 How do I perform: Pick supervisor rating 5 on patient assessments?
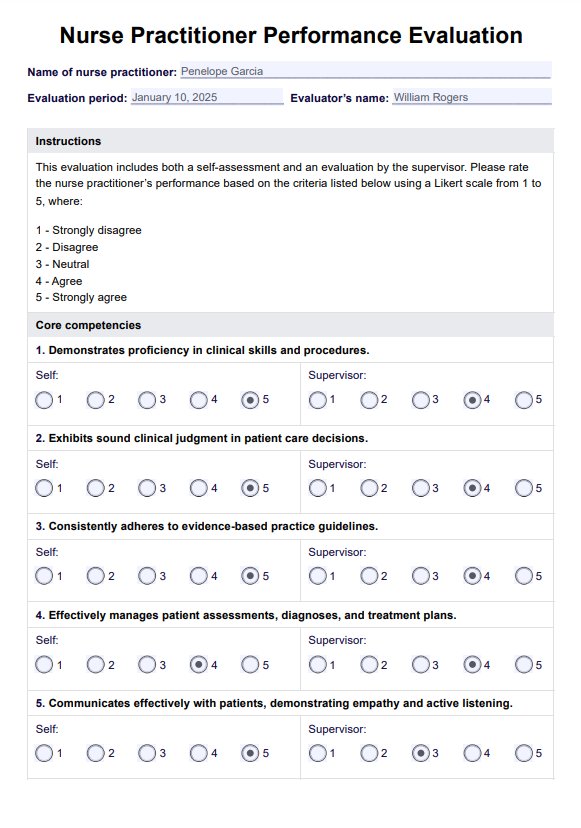click(525, 663)
